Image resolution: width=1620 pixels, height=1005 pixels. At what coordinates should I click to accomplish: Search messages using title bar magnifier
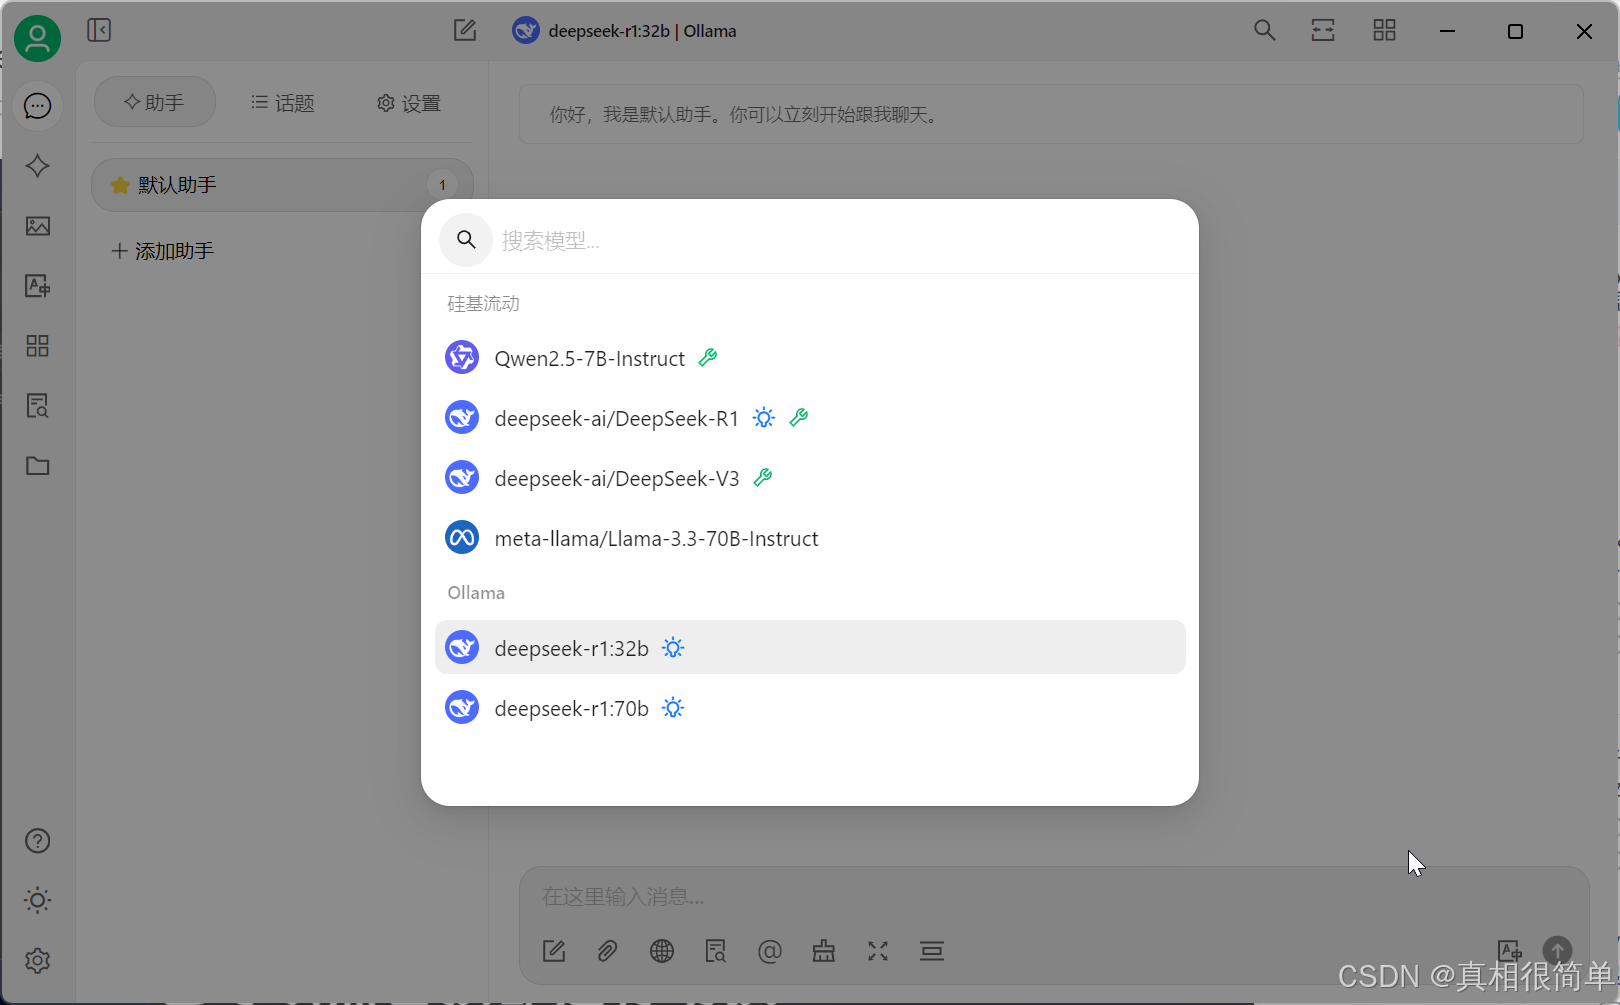click(x=1265, y=30)
